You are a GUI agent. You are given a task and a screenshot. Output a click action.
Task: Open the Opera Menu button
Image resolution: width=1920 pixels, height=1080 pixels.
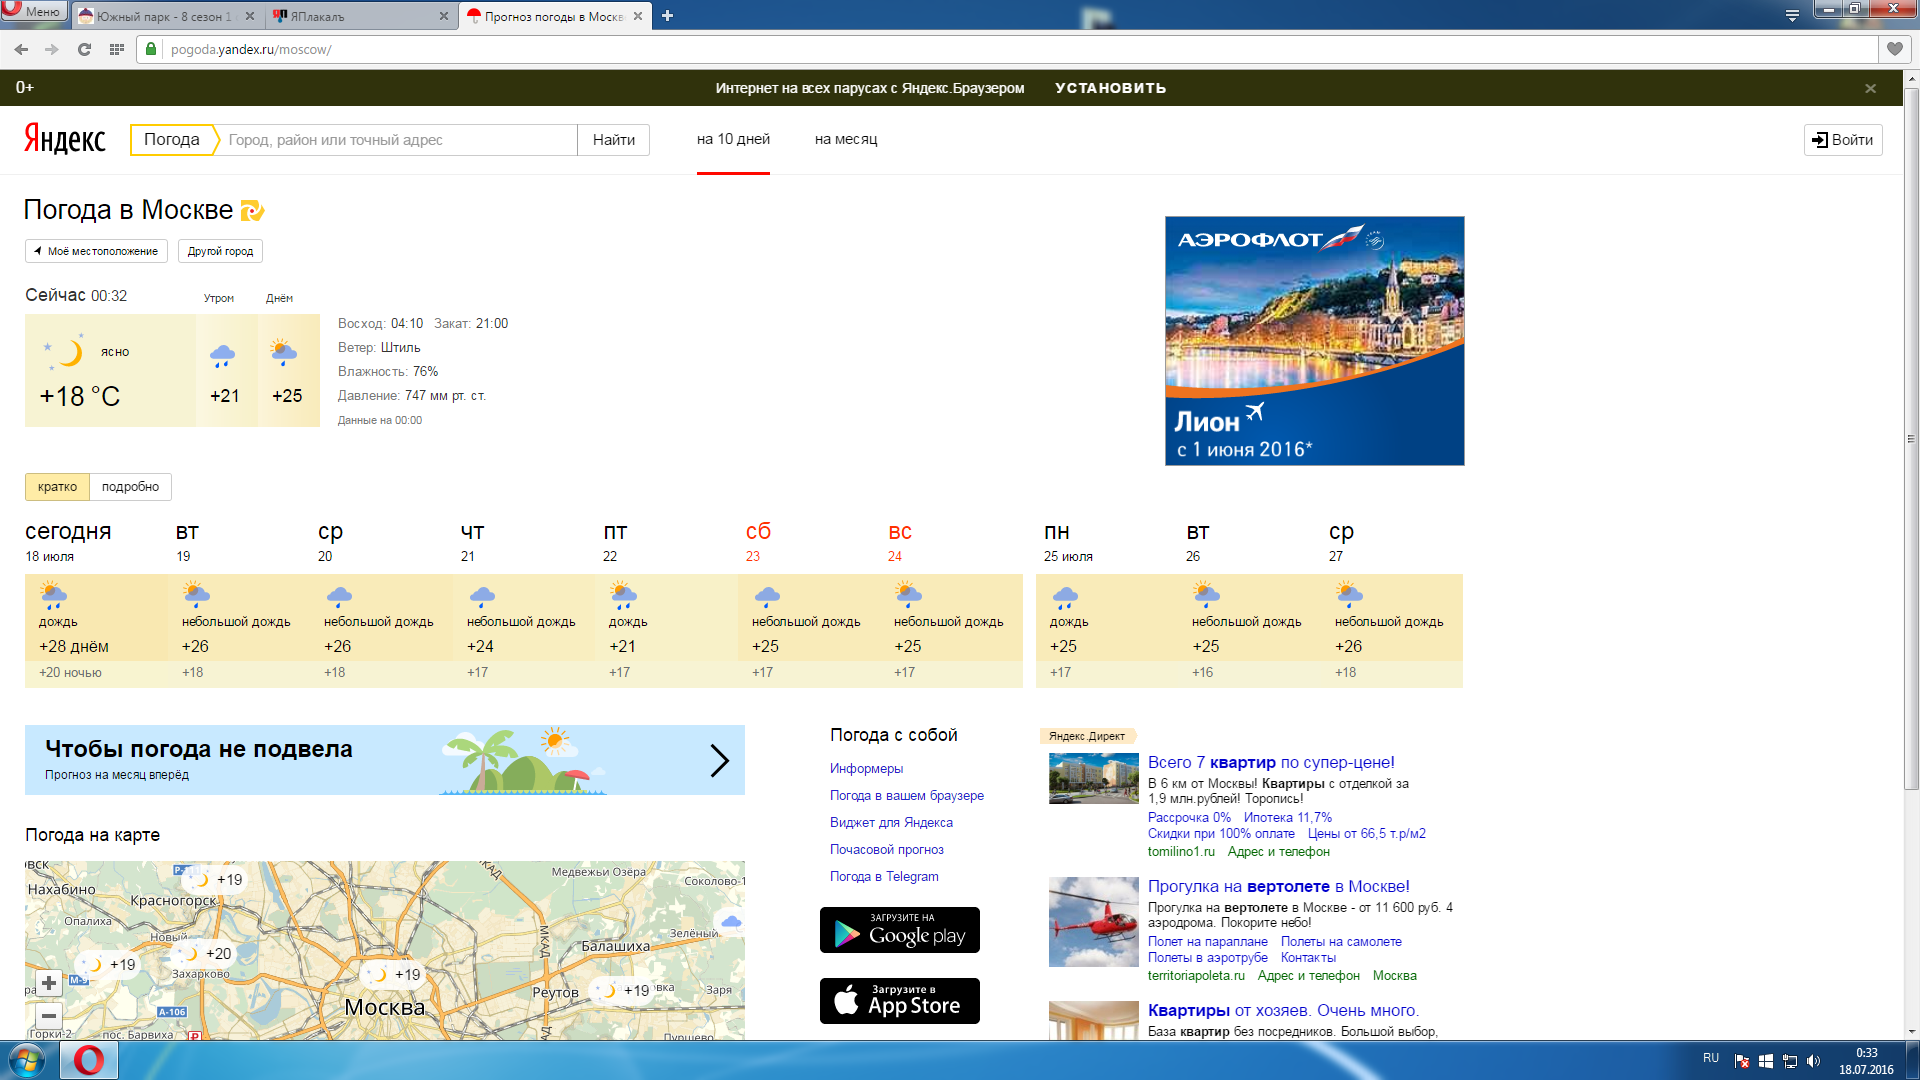tap(34, 11)
